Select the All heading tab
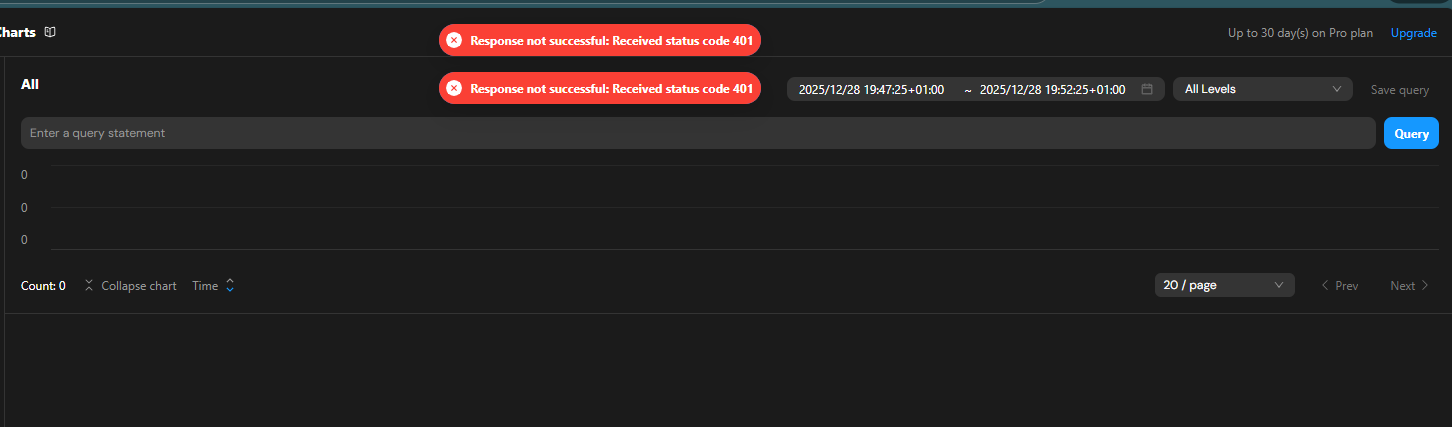This screenshot has width=1452, height=427. click(x=30, y=84)
